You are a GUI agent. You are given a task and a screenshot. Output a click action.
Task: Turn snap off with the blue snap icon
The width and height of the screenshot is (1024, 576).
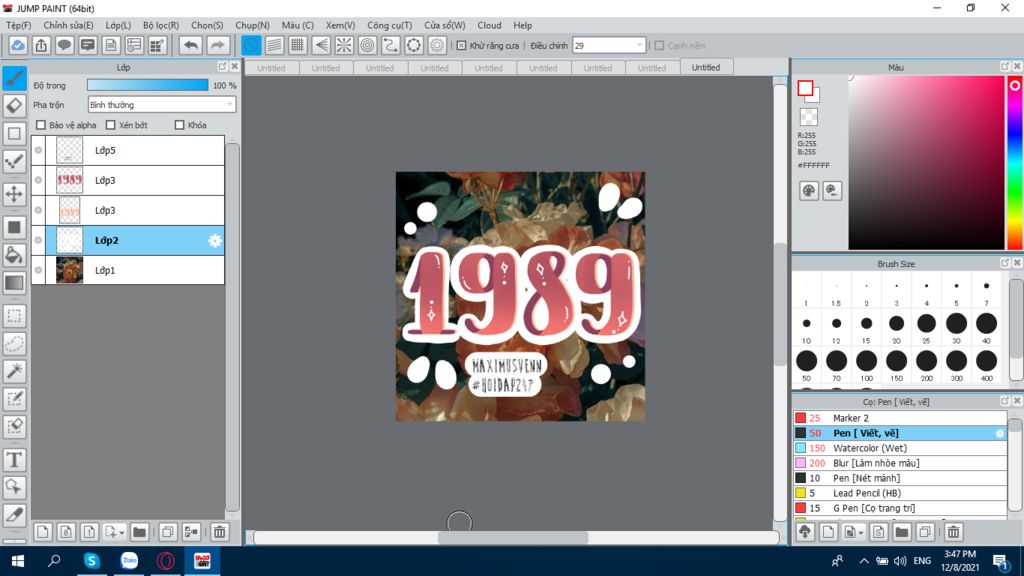tap(251, 45)
